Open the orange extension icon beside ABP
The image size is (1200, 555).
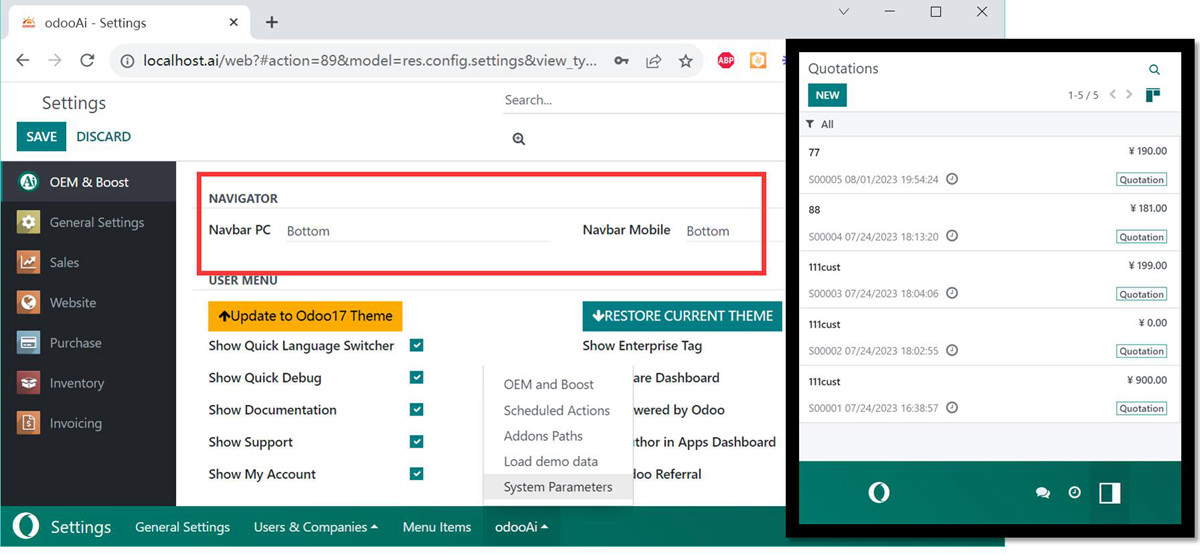tap(759, 61)
